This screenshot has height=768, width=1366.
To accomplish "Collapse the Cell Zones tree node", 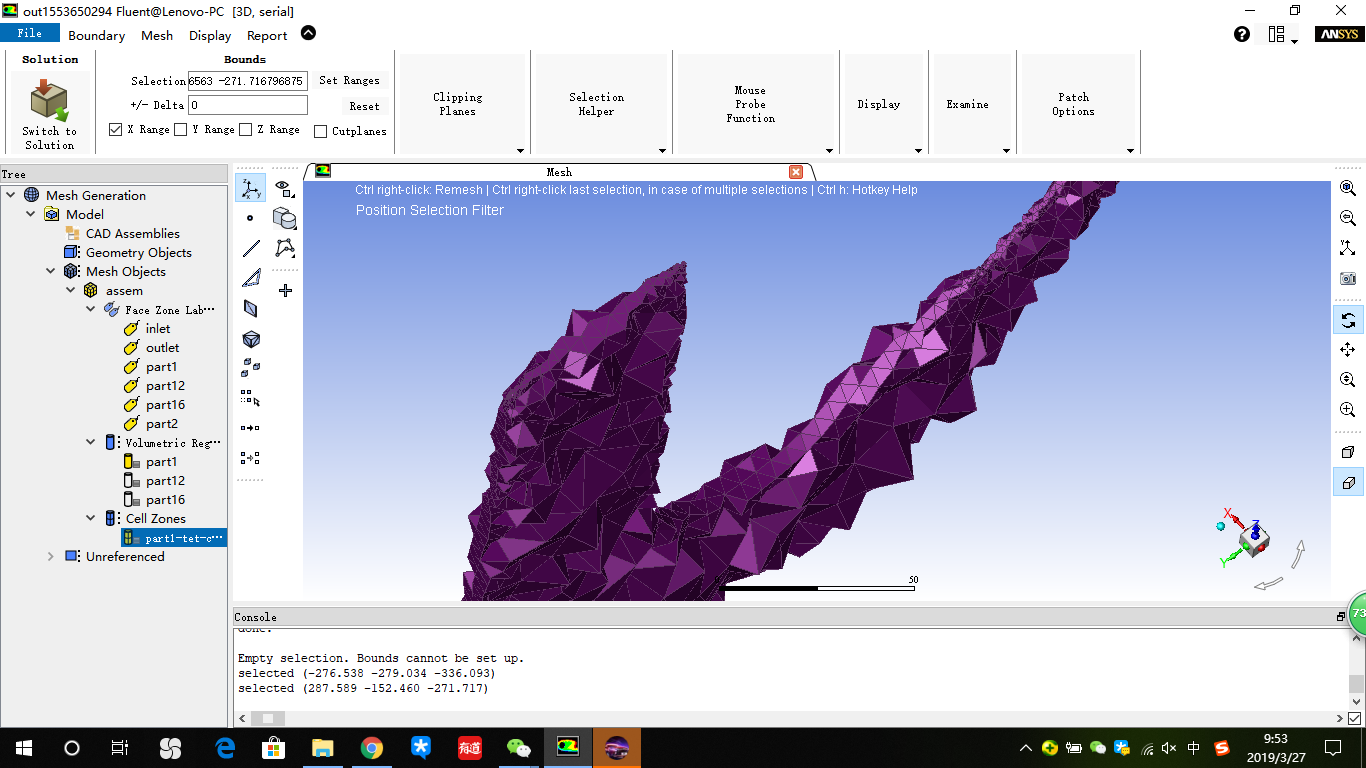I will click(x=91, y=518).
